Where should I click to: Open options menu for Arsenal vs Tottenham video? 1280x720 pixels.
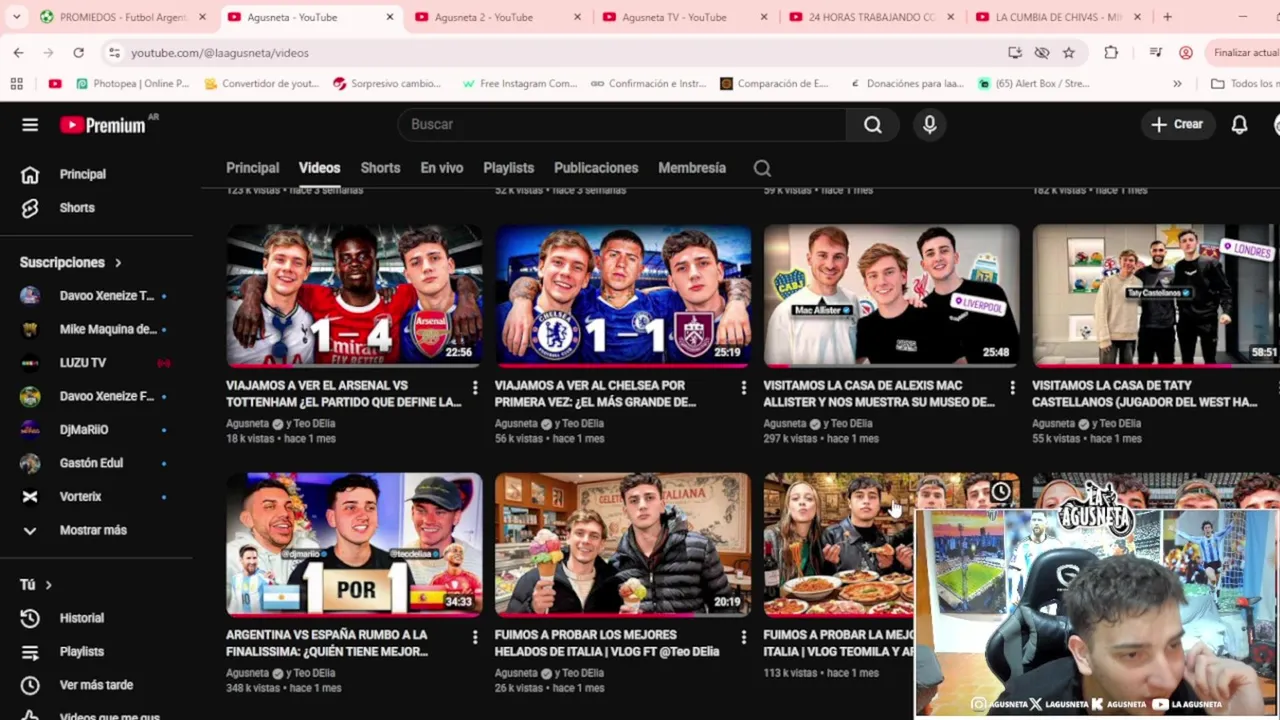475,387
